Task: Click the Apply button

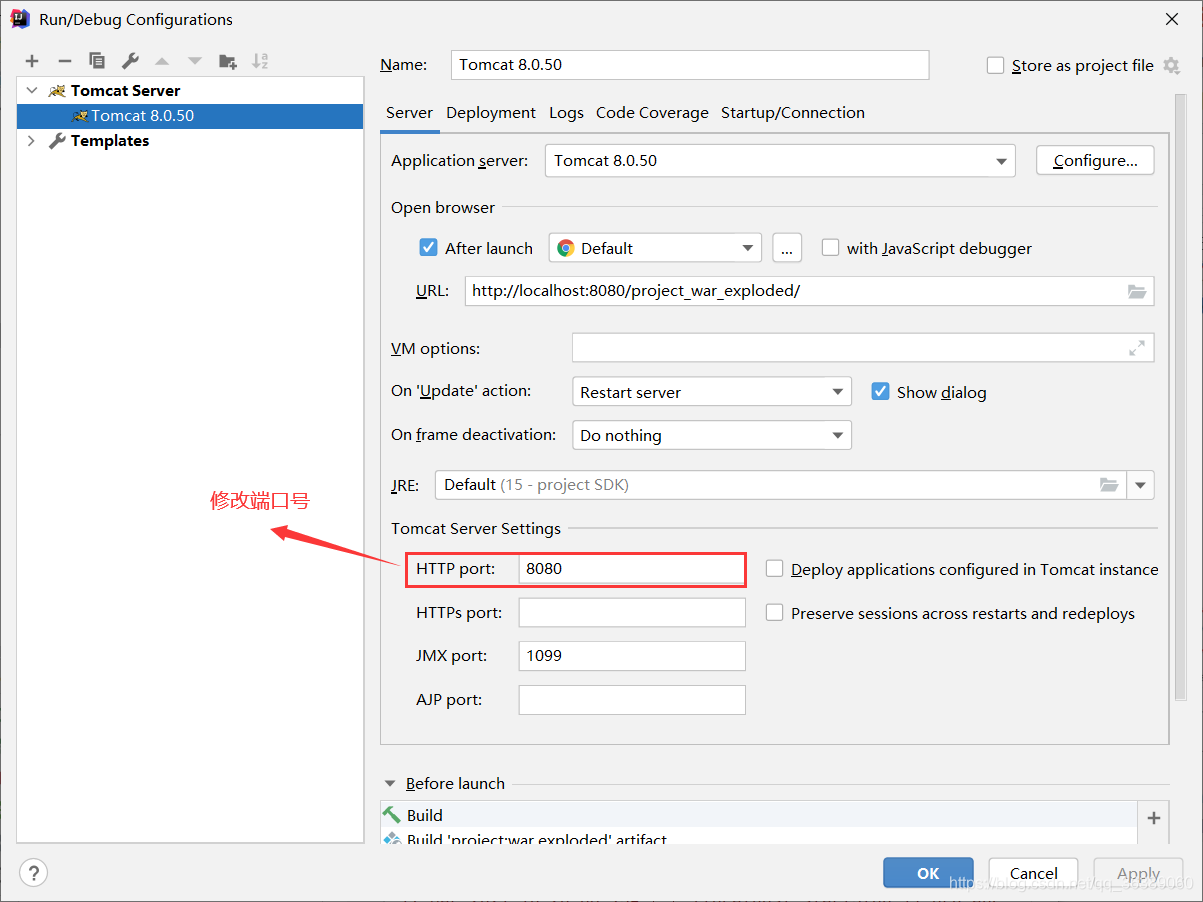Action: pos(1138,873)
